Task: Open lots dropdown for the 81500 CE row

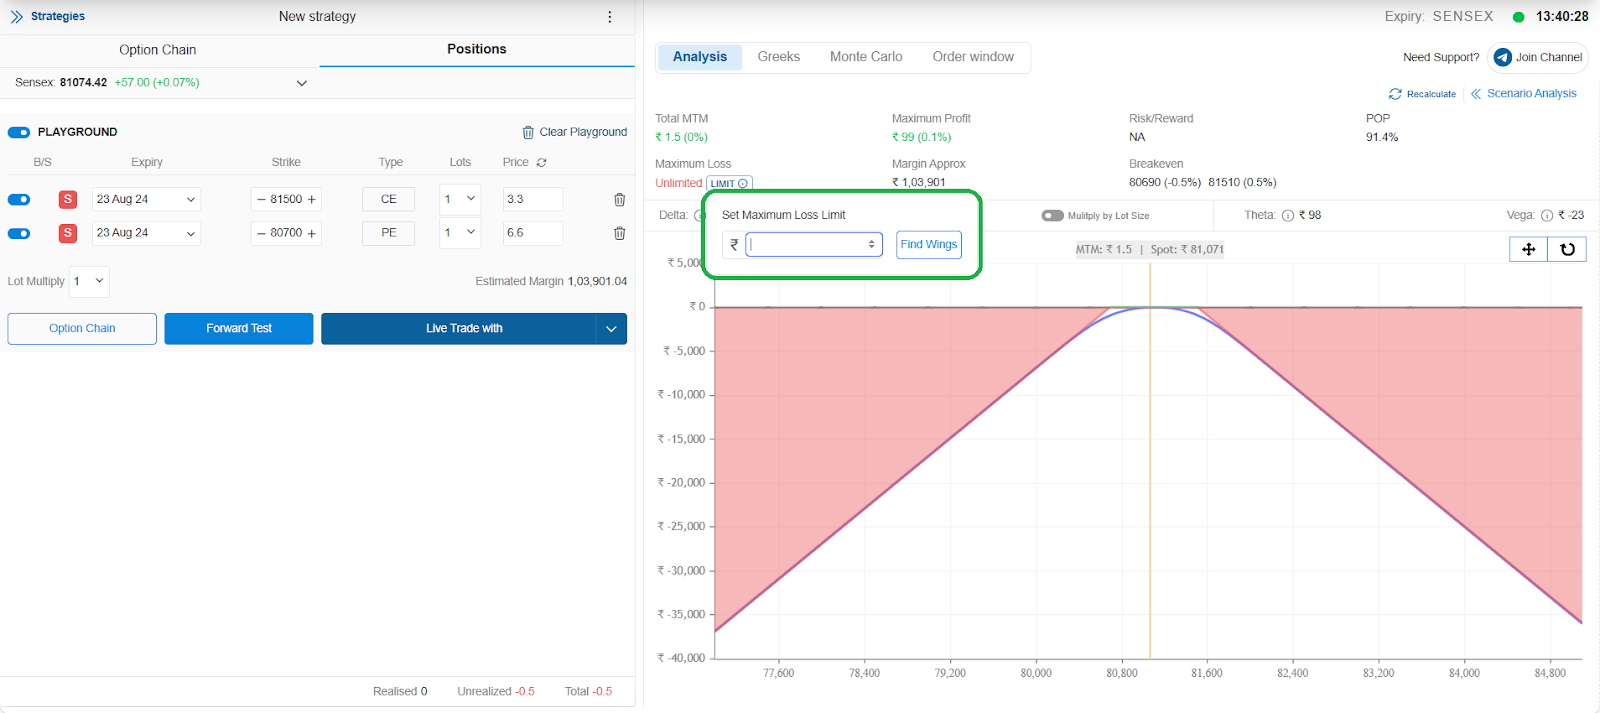Action: [x=460, y=199]
